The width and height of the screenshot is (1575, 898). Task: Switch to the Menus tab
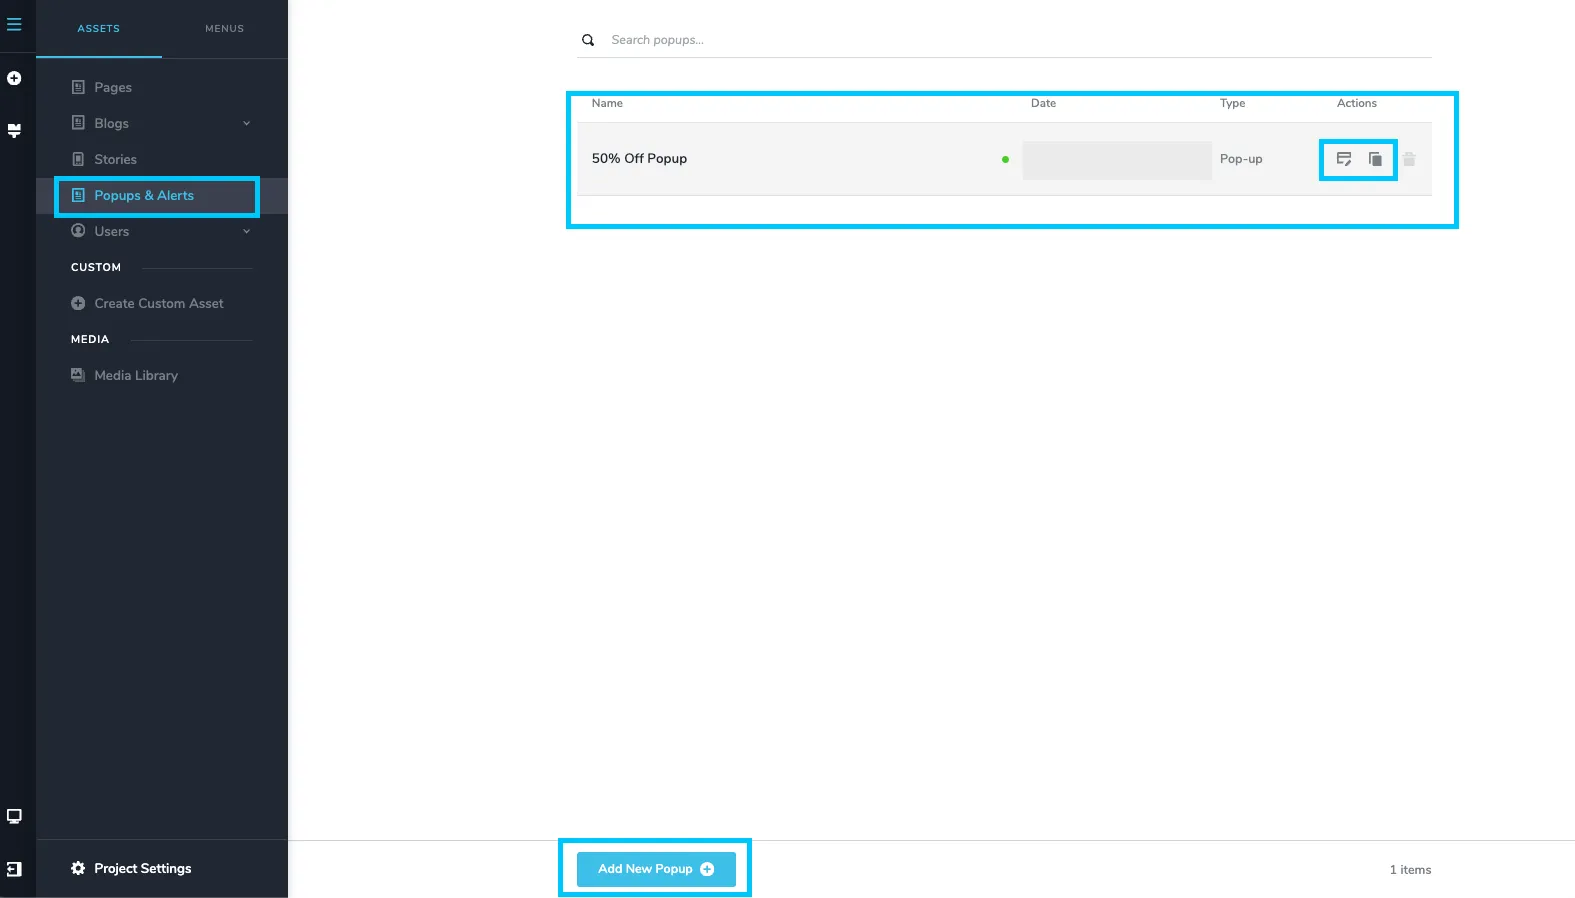225,29
